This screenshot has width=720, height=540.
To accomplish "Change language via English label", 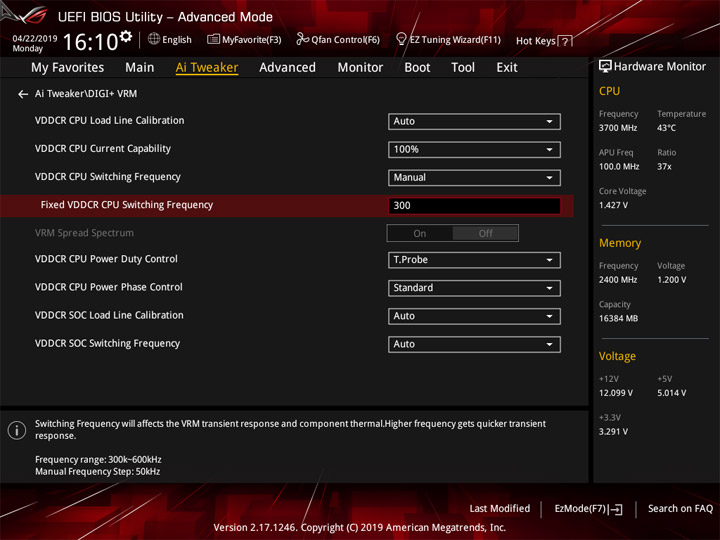I will coord(177,40).
